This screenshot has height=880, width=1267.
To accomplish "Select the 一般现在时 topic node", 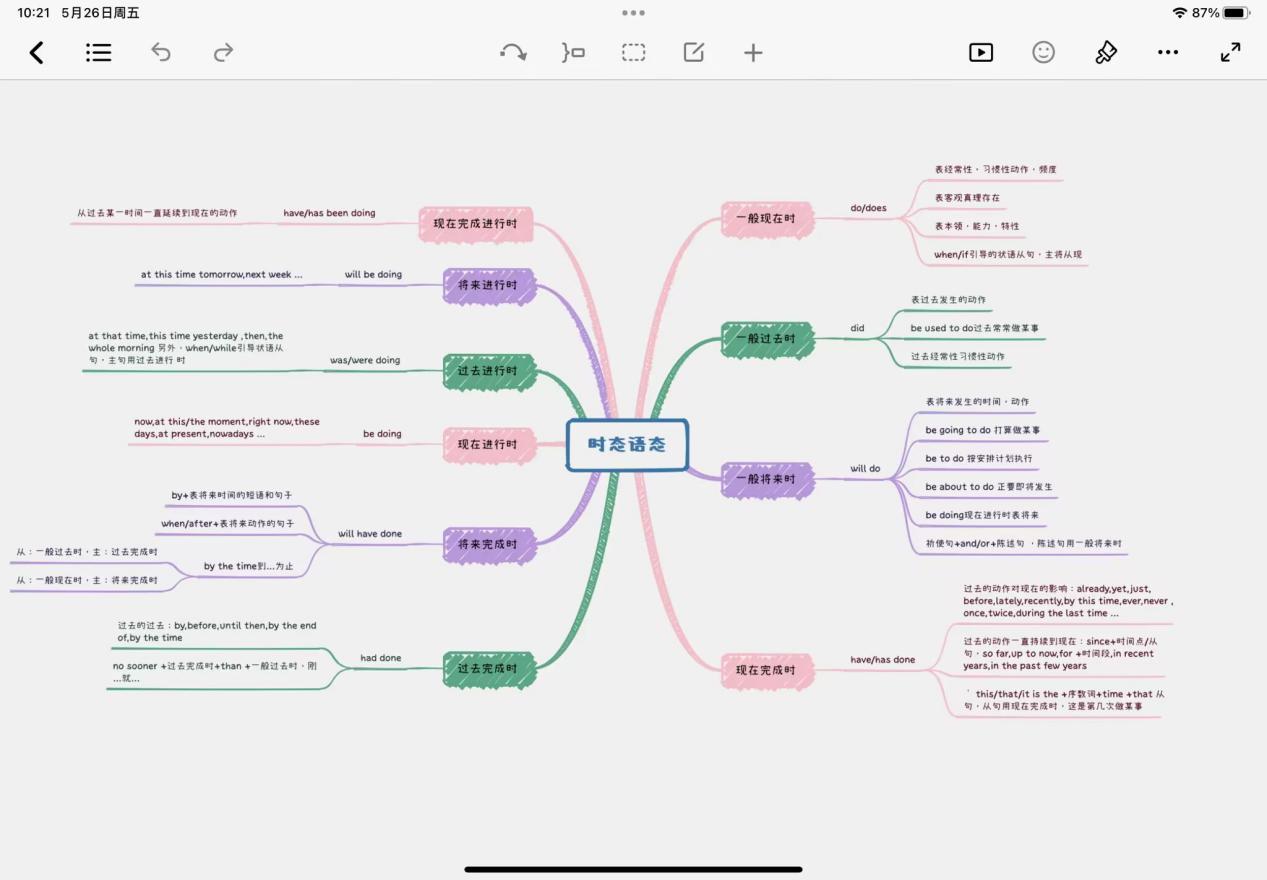I will coord(766,219).
